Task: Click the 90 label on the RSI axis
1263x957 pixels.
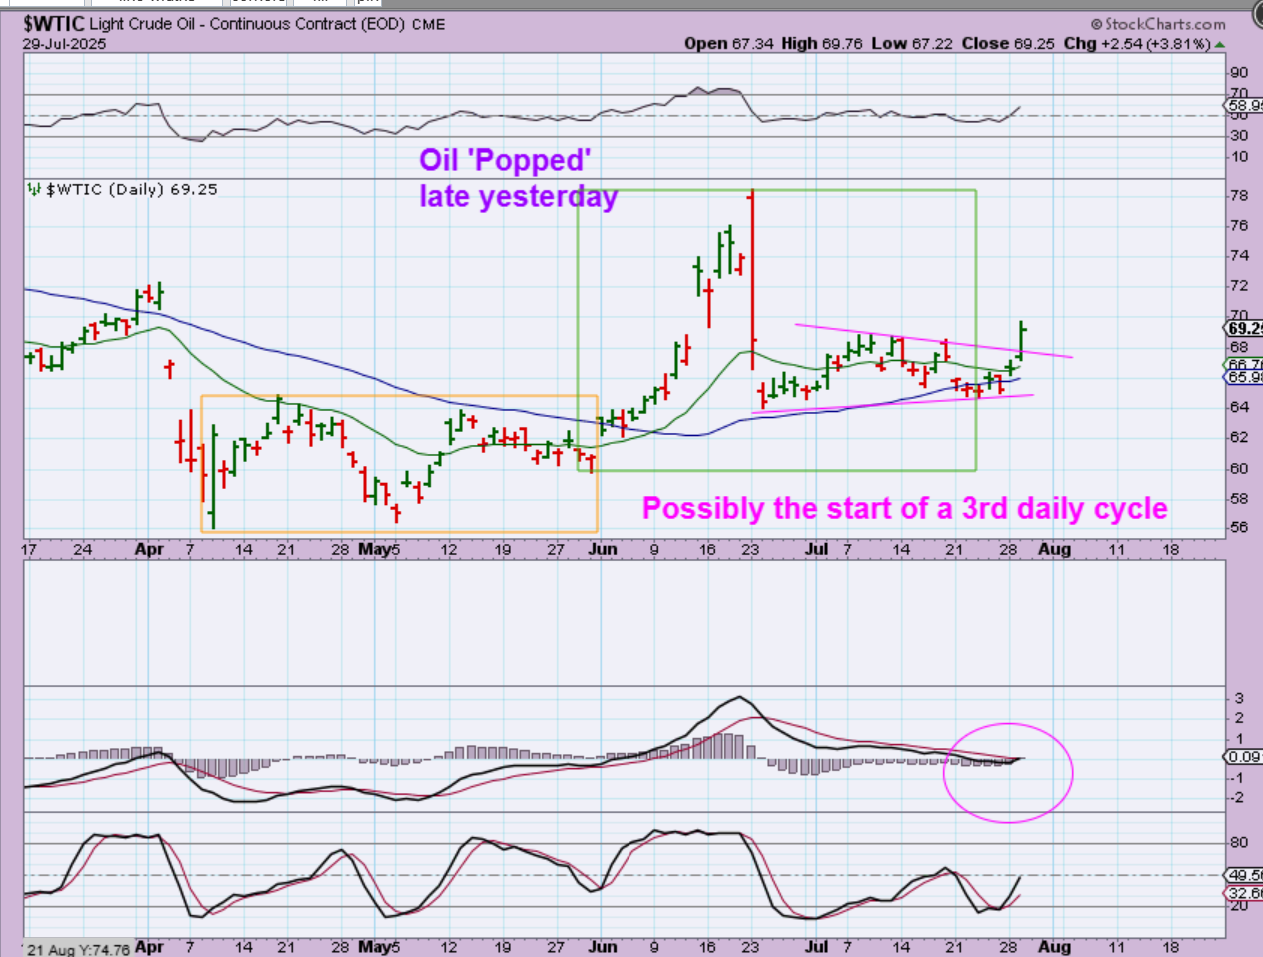Action: coord(1238,72)
